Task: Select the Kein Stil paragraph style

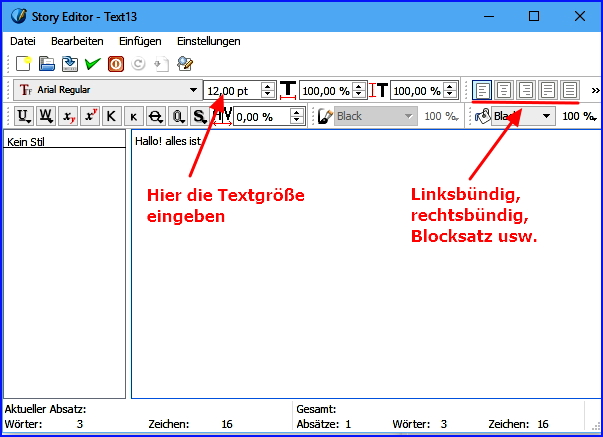Action: 65,142
